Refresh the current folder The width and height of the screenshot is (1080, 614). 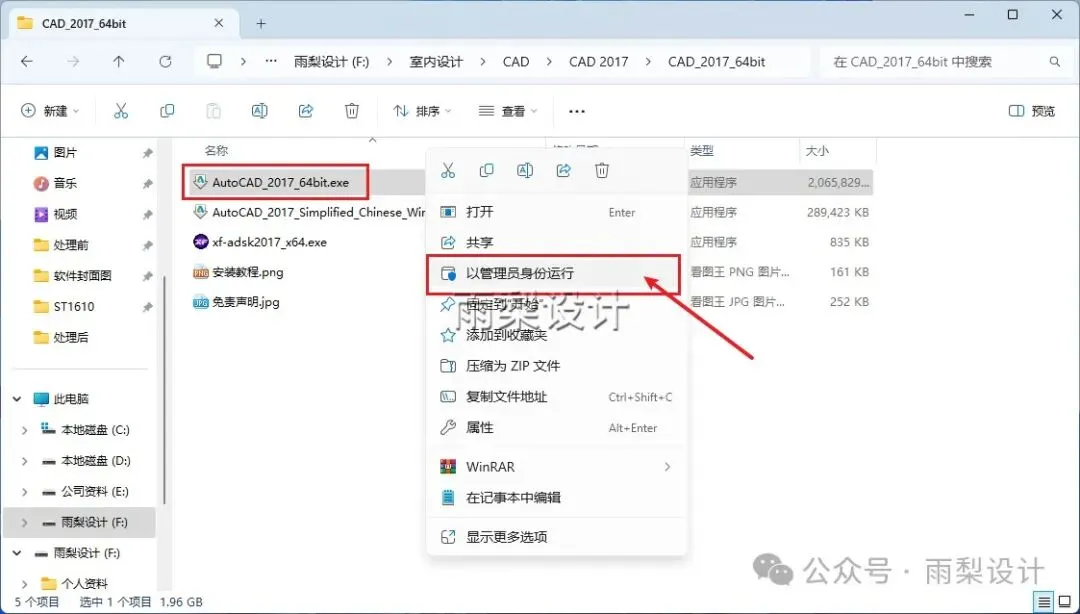[165, 61]
